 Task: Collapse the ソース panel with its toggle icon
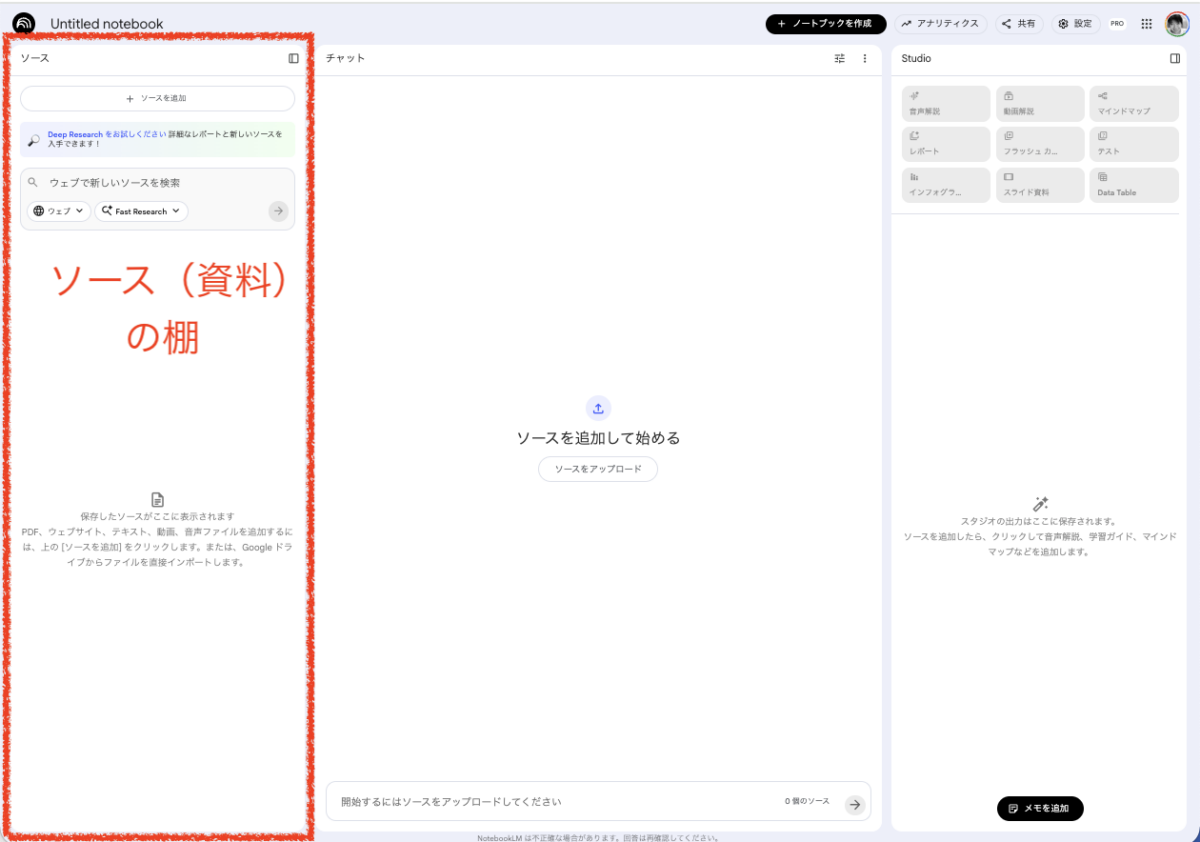click(293, 58)
